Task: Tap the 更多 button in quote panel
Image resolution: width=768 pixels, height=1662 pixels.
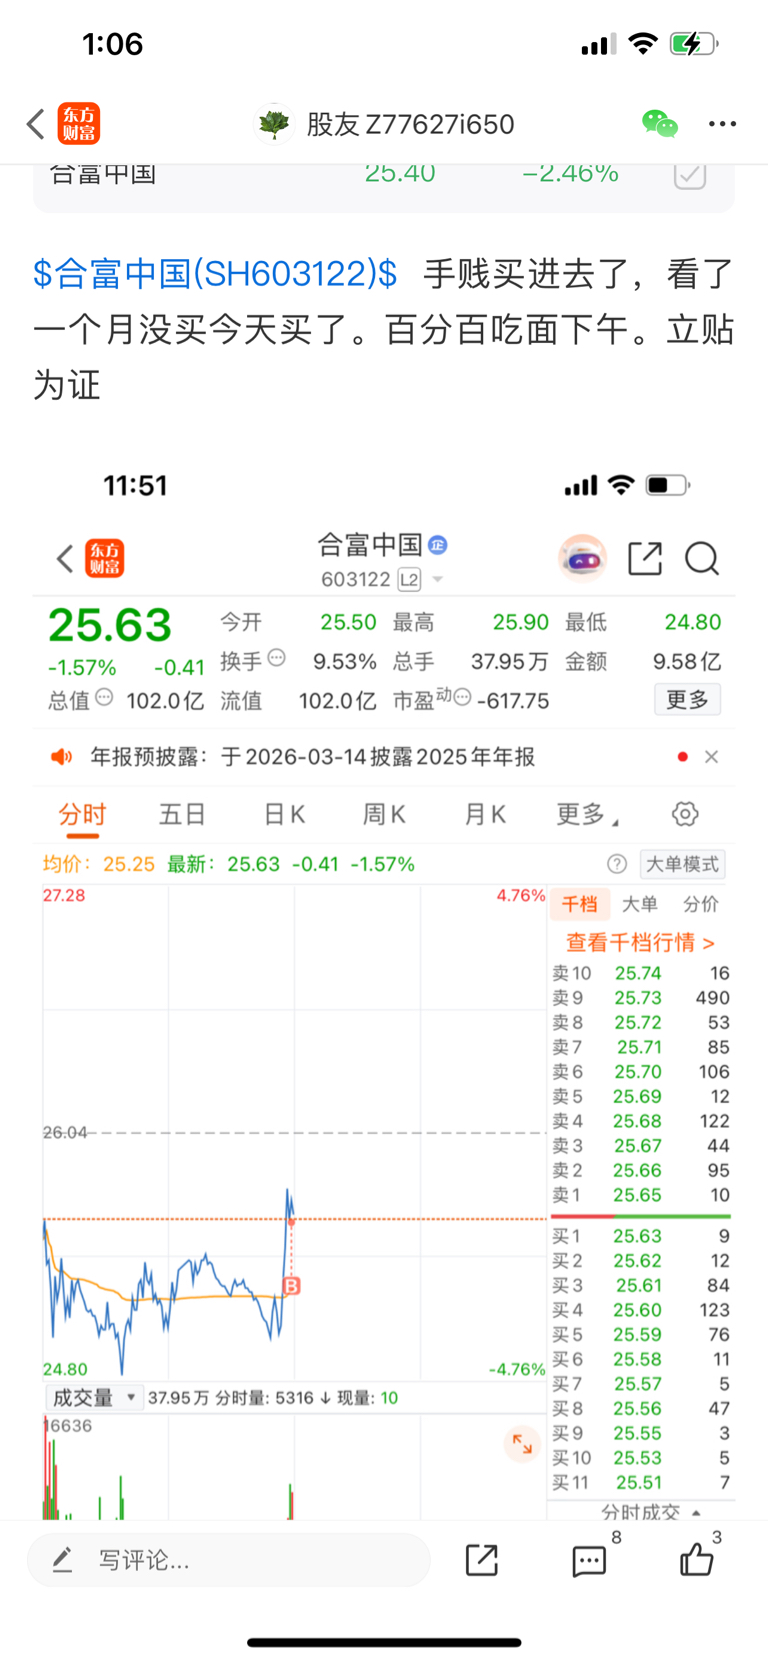Action: click(x=687, y=700)
